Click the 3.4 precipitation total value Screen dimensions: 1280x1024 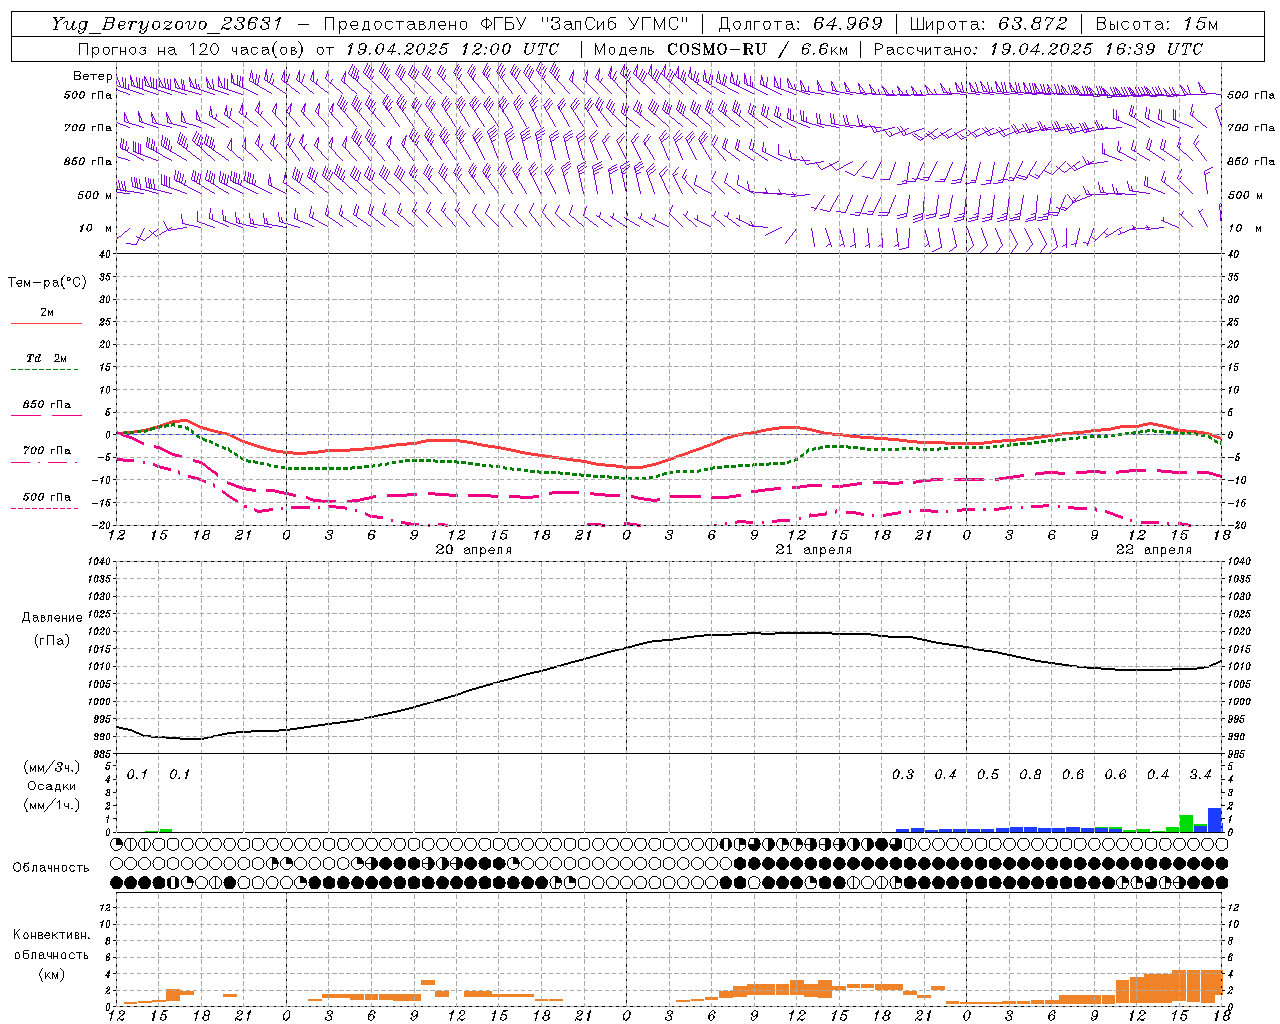coord(1201,775)
